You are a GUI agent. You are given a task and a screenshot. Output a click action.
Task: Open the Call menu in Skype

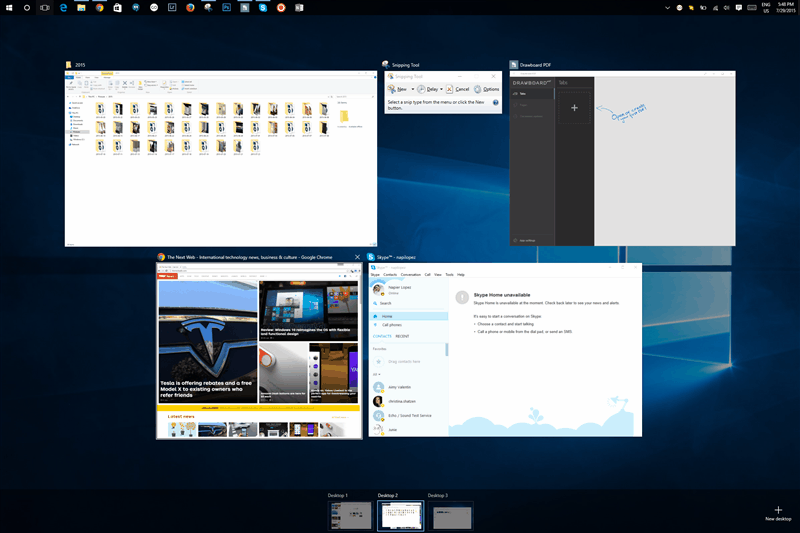[428, 274]
